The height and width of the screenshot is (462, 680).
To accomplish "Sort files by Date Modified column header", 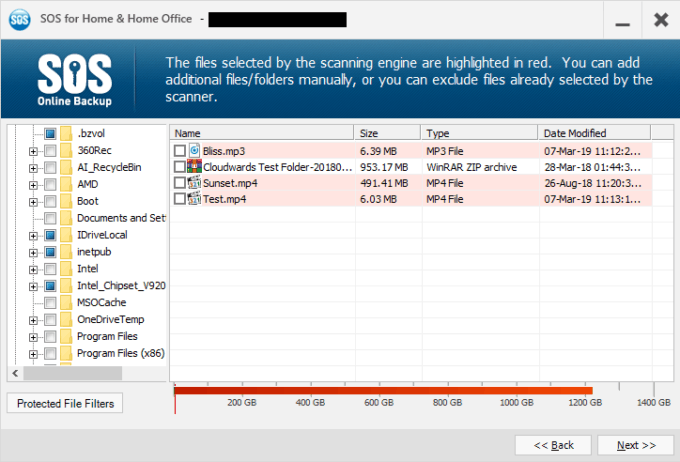I will (595, 133).
